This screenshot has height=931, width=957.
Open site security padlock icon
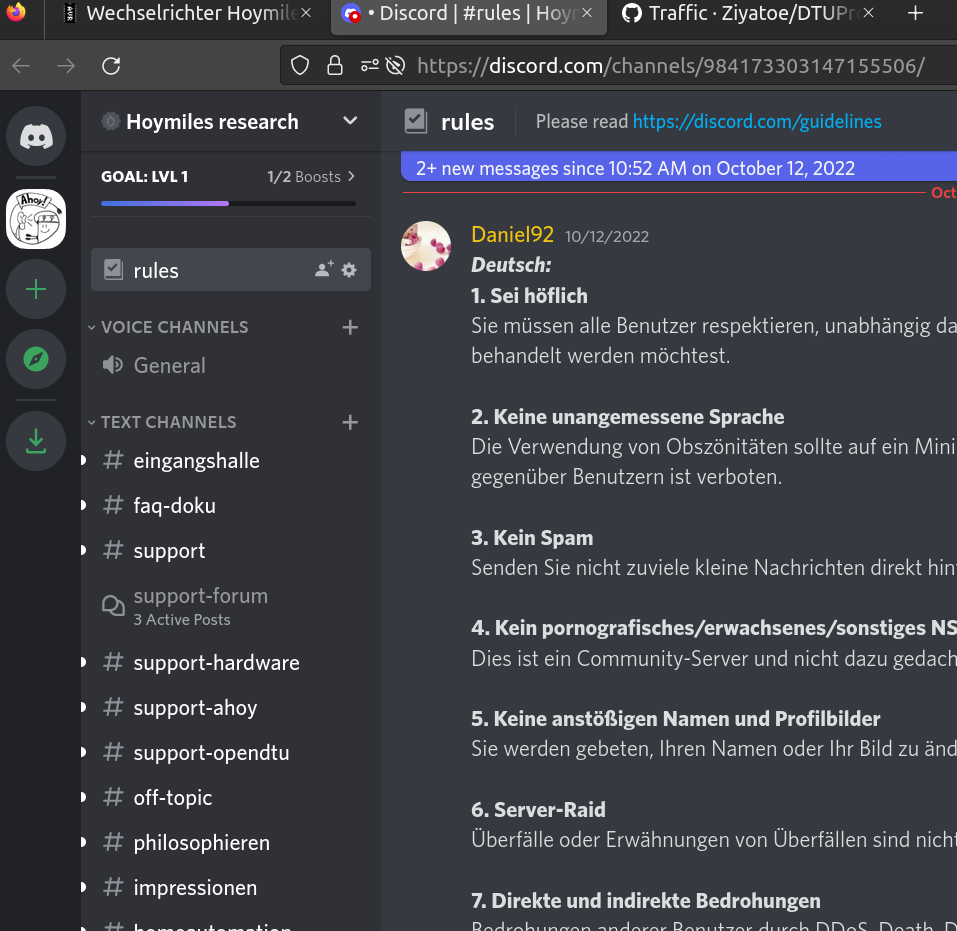coord(334,65)
